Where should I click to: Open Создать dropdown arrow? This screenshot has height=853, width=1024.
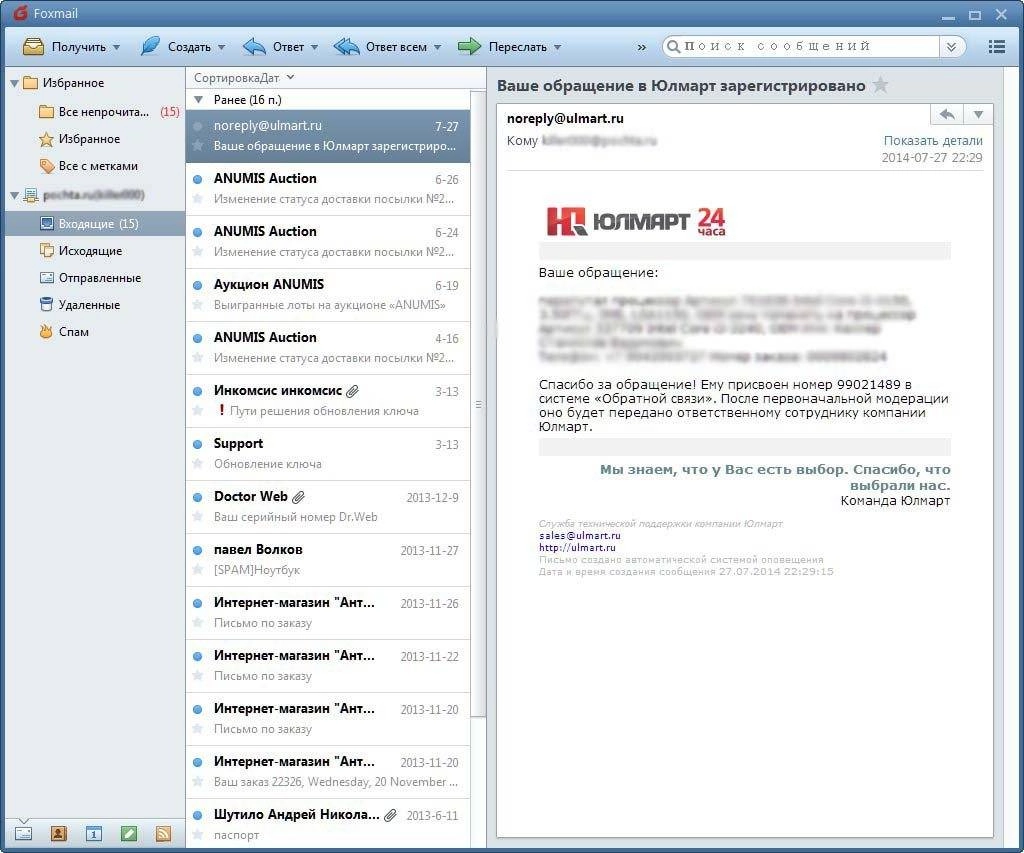pos(221,47)
